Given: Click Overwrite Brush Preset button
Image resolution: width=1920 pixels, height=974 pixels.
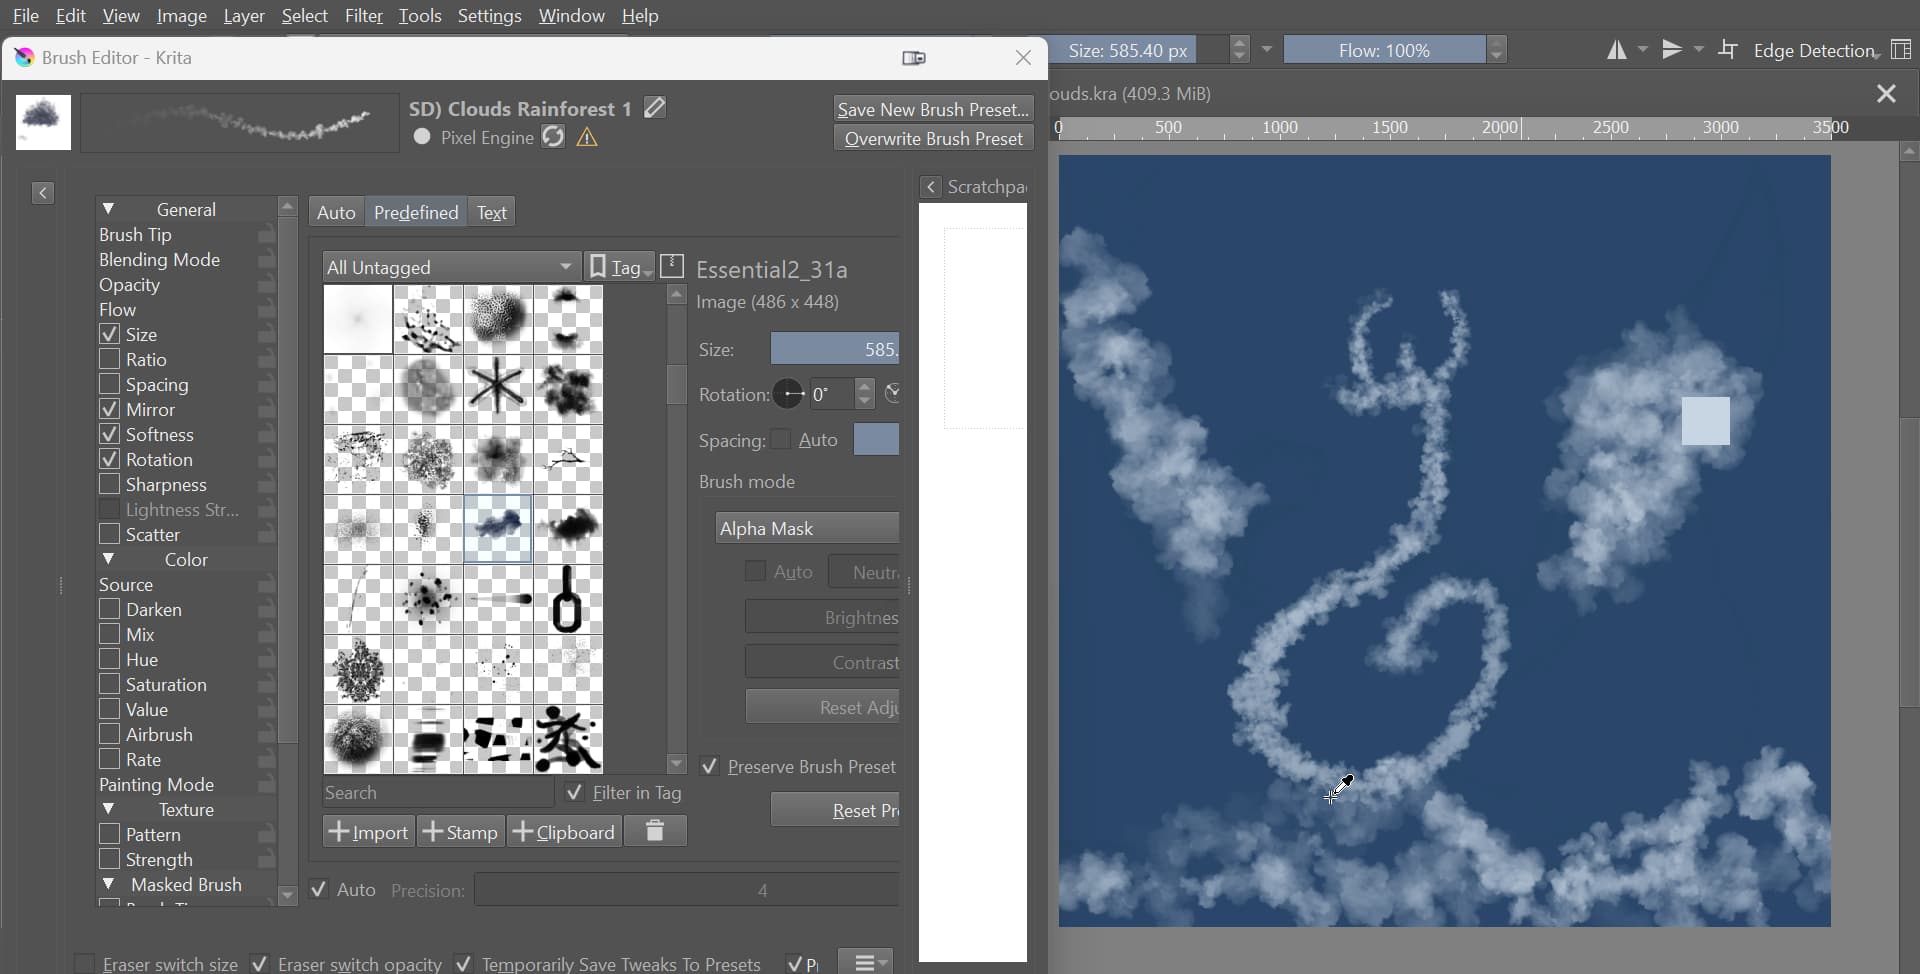Looking at the screenshot, I should (x=933, y=138).
